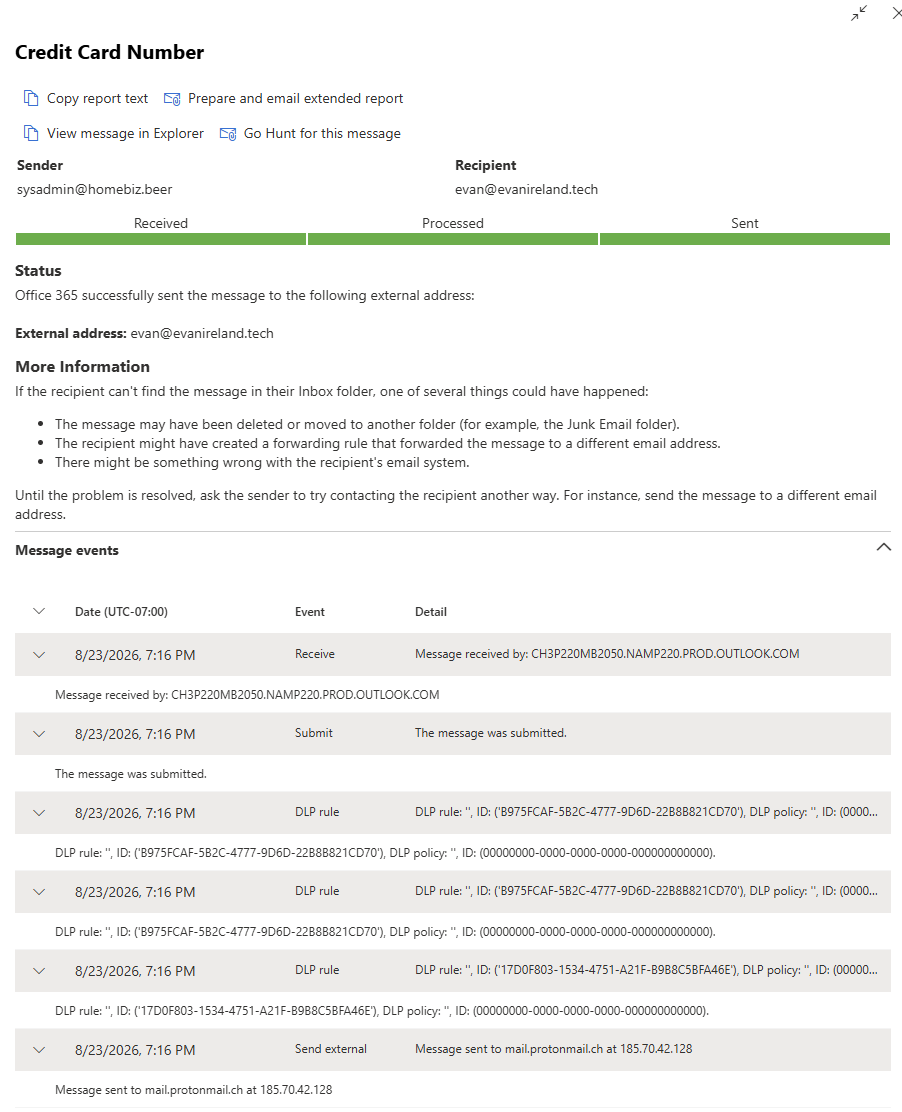The image size is (902, 1112).
Task: Shrink the panel using the collapse arrows icon
Action: point(859,13)
